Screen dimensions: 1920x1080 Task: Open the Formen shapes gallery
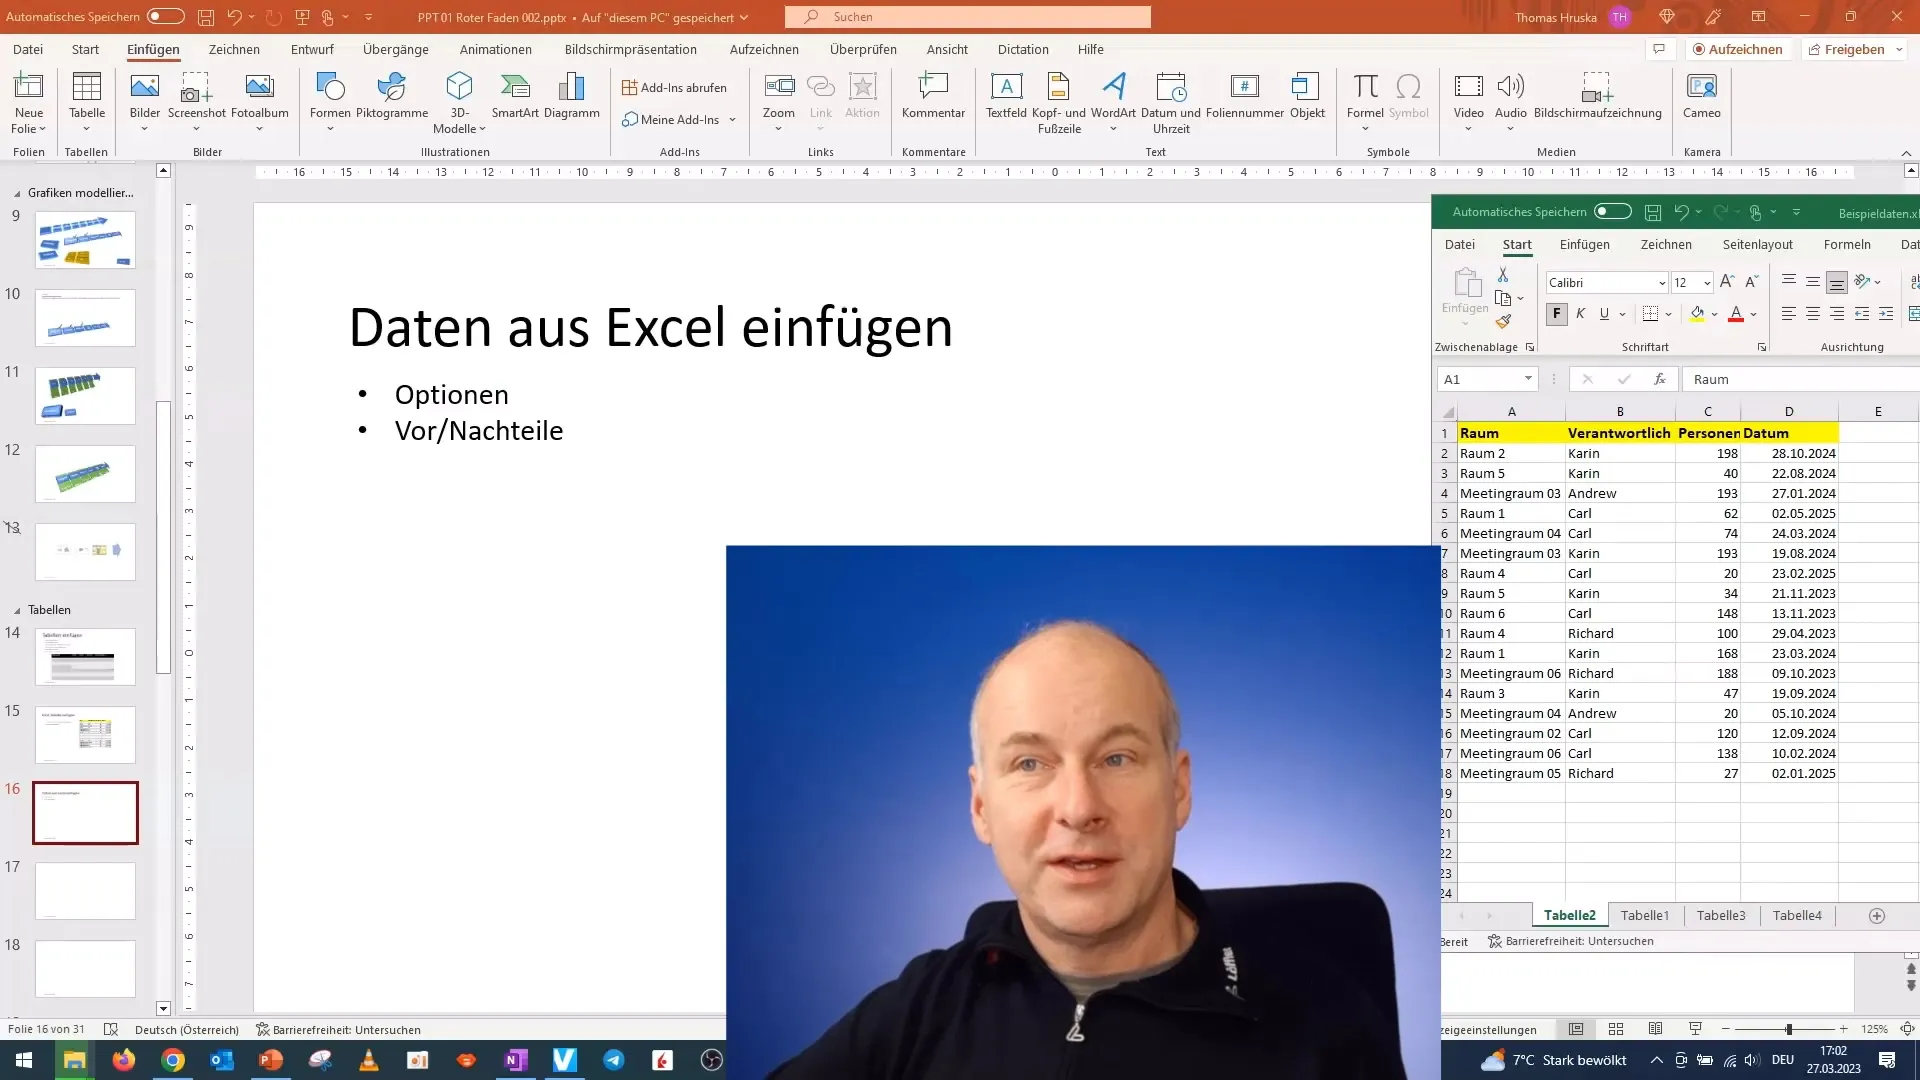click(330, 102)
